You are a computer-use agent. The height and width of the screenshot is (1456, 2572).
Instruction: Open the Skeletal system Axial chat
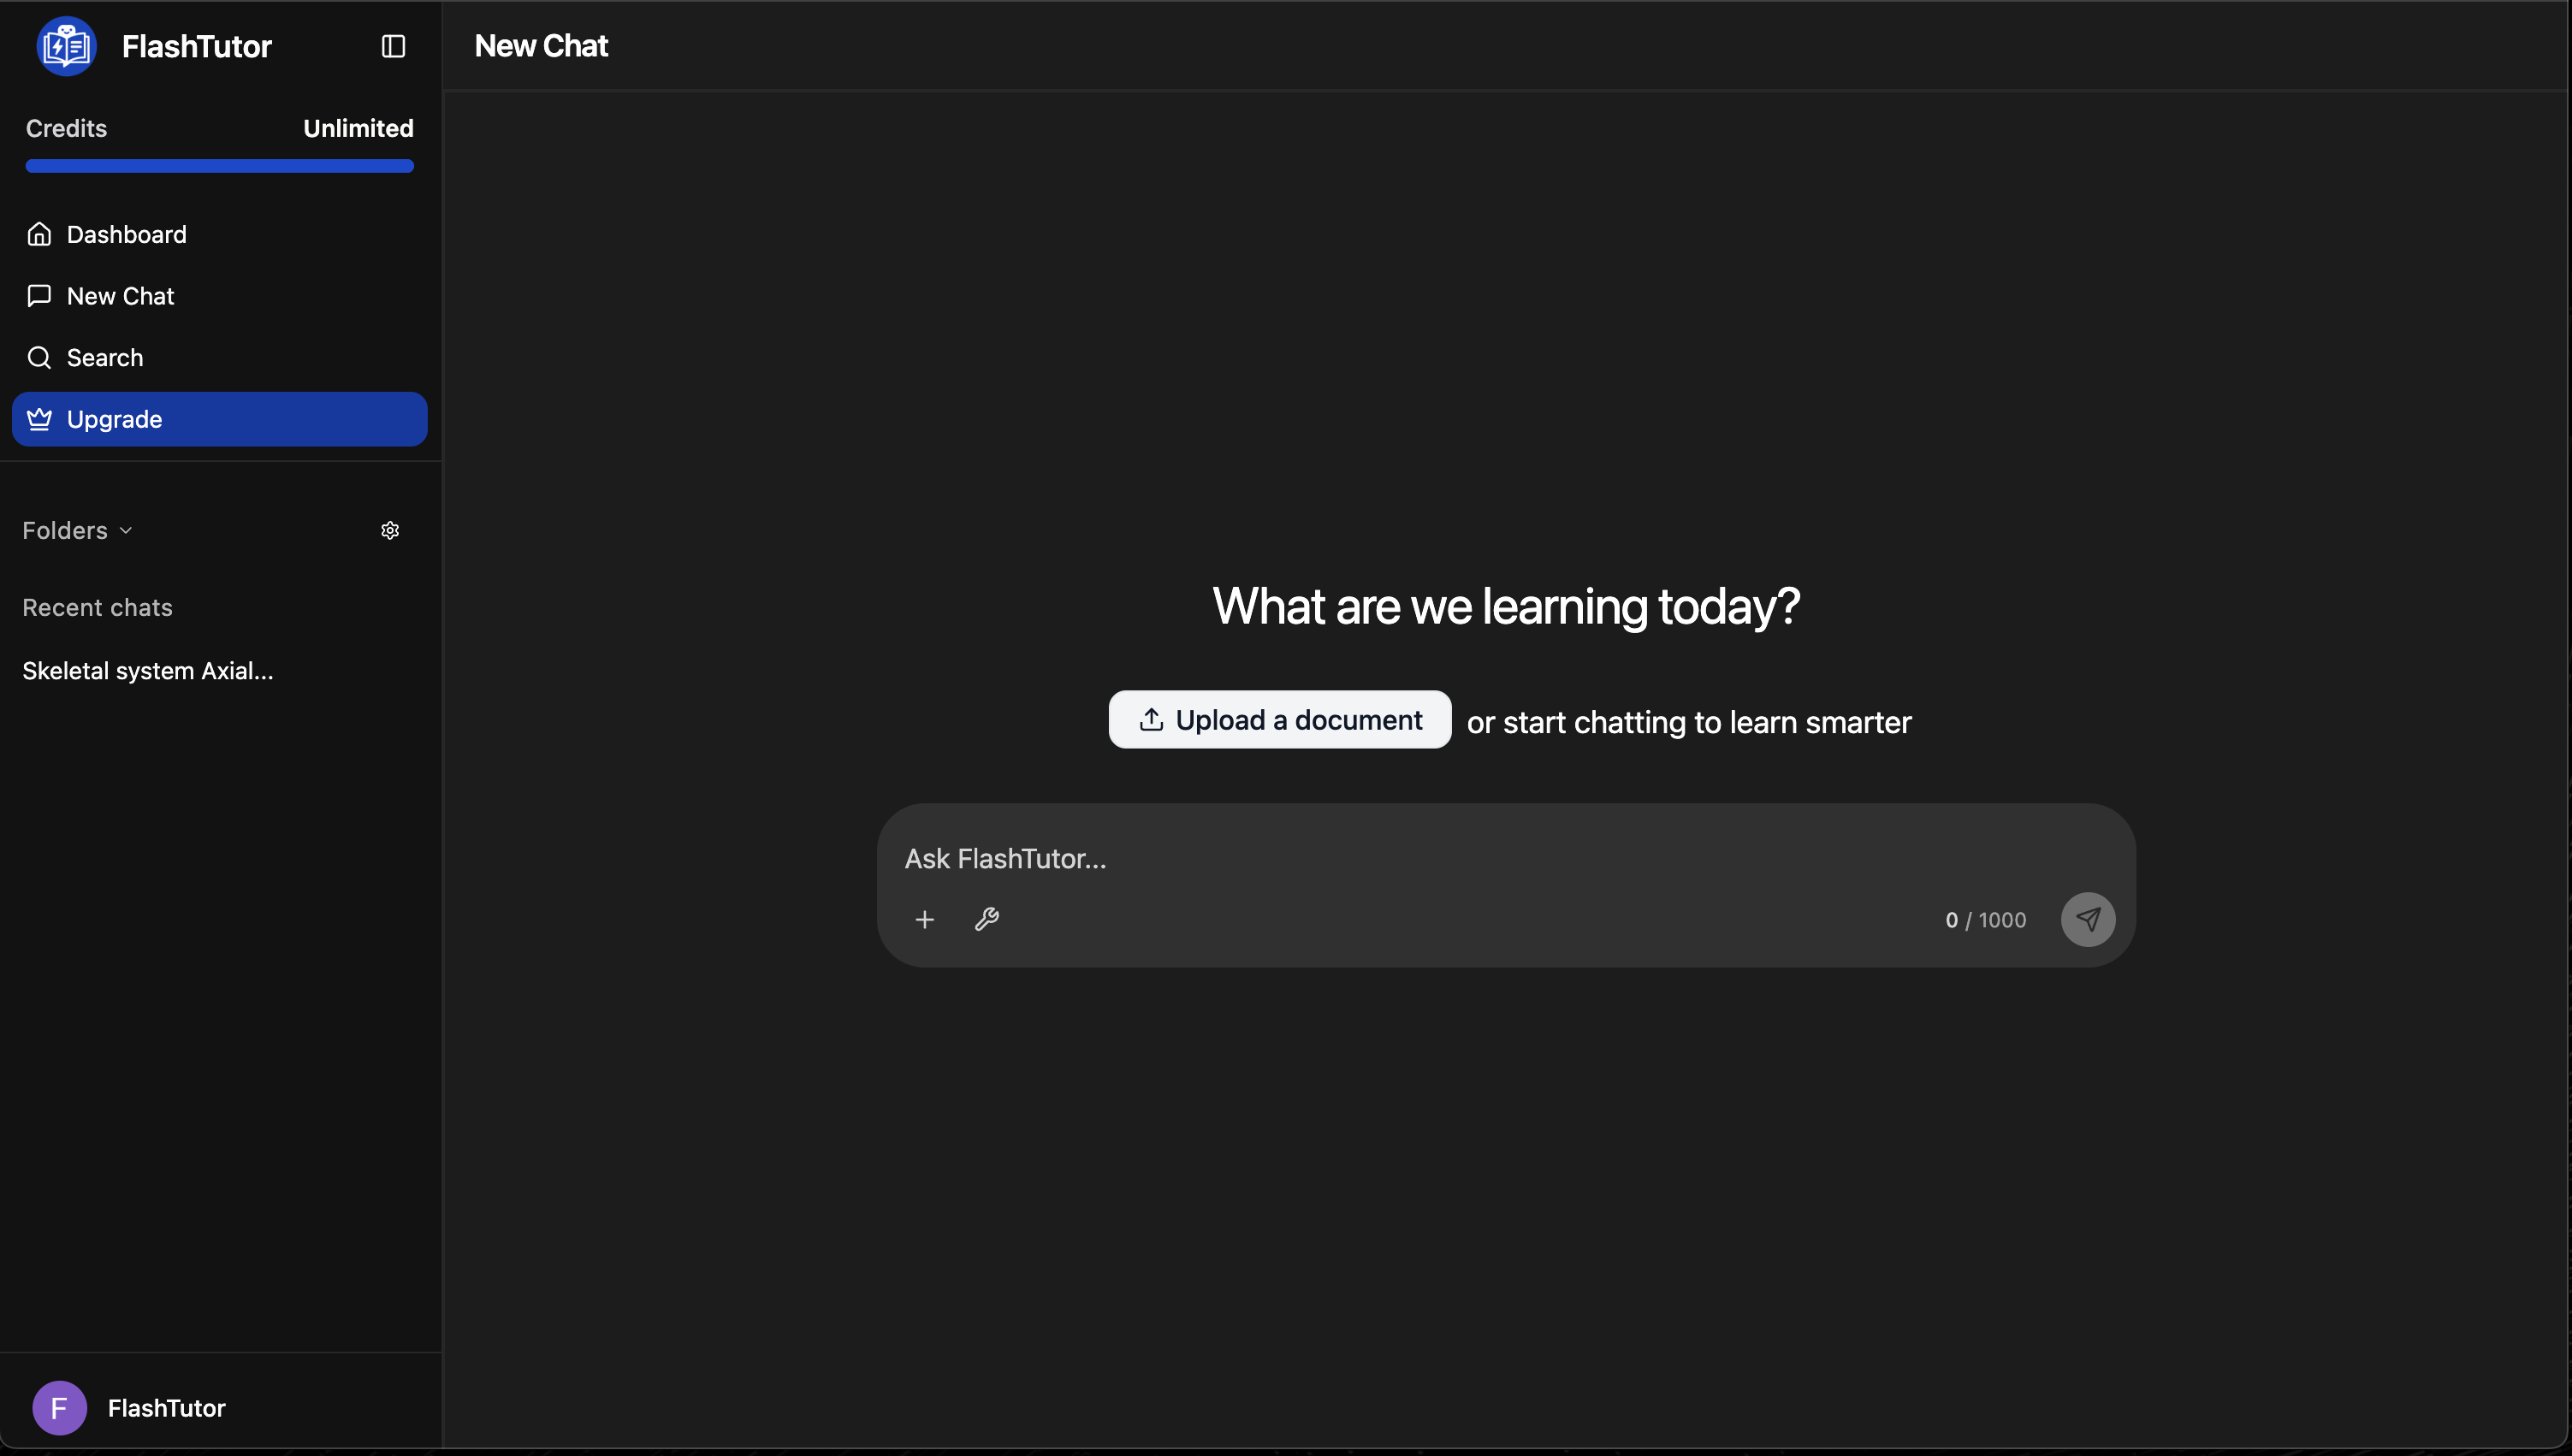tap(148, 671)
